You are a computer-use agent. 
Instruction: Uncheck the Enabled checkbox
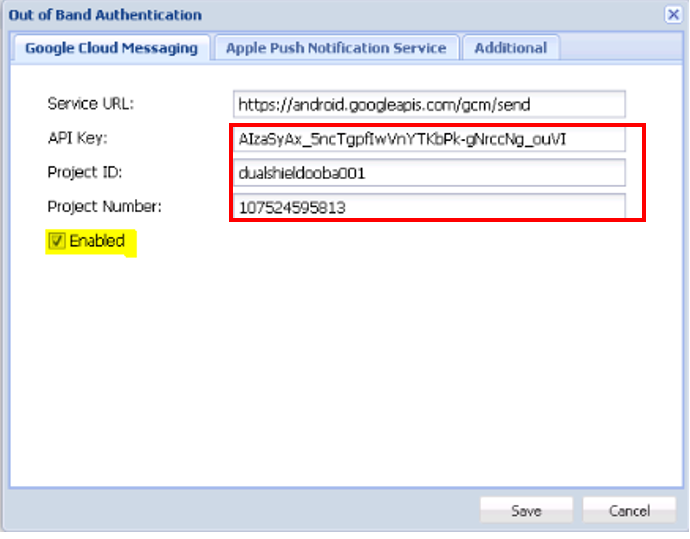click(x=57, y=241)
